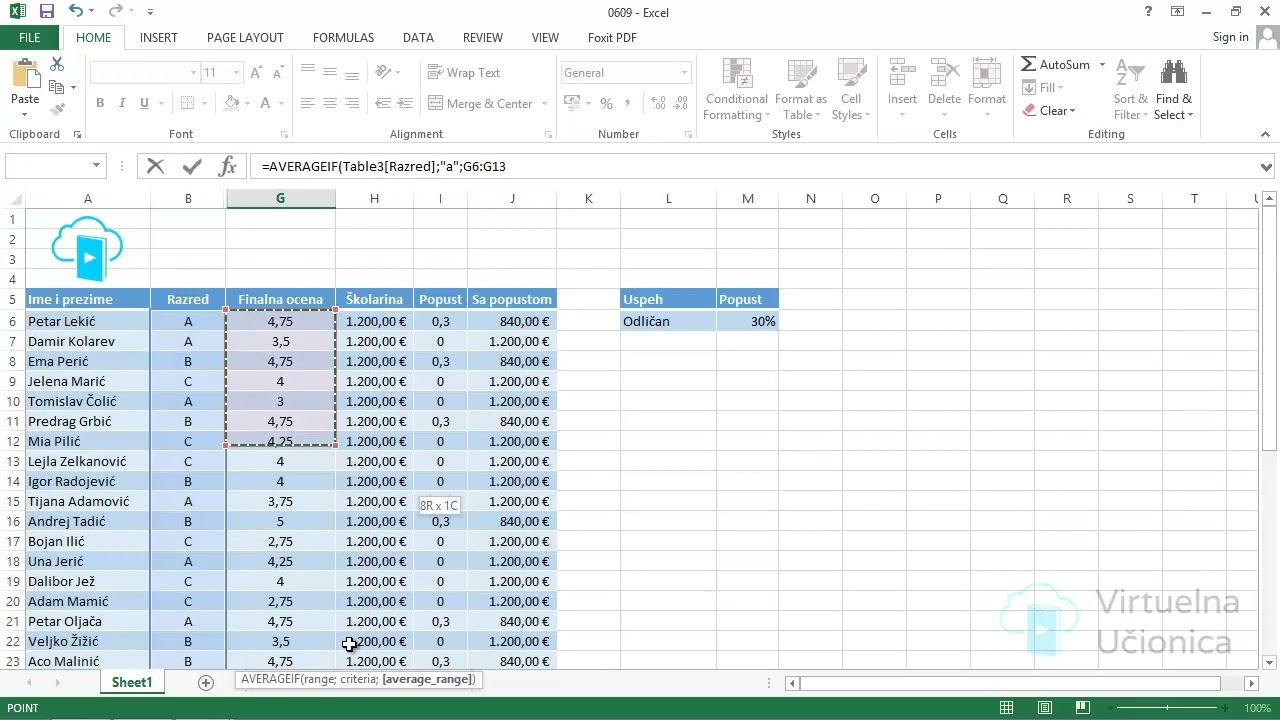The height and width of the screenshot is (720, 1280).
Task: Switch to the FORMULAS tab
Action: click(343, 37)
